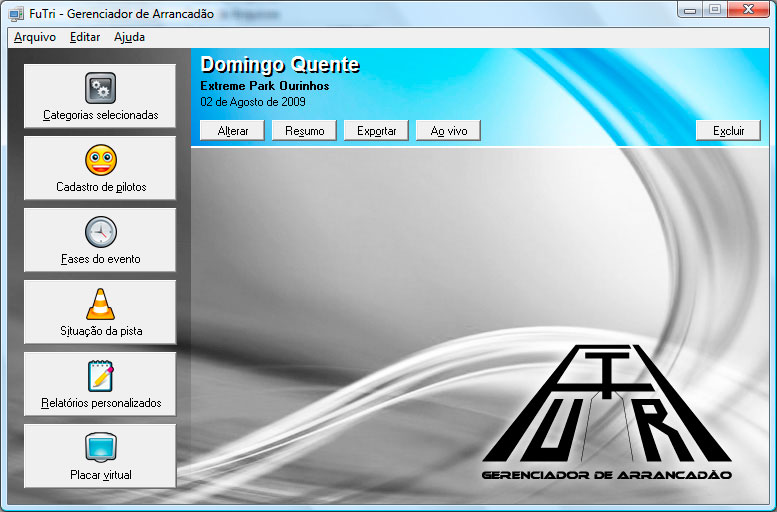
Task: Launch the Placar virtual monitor icon
Action: tap(100, 448)
